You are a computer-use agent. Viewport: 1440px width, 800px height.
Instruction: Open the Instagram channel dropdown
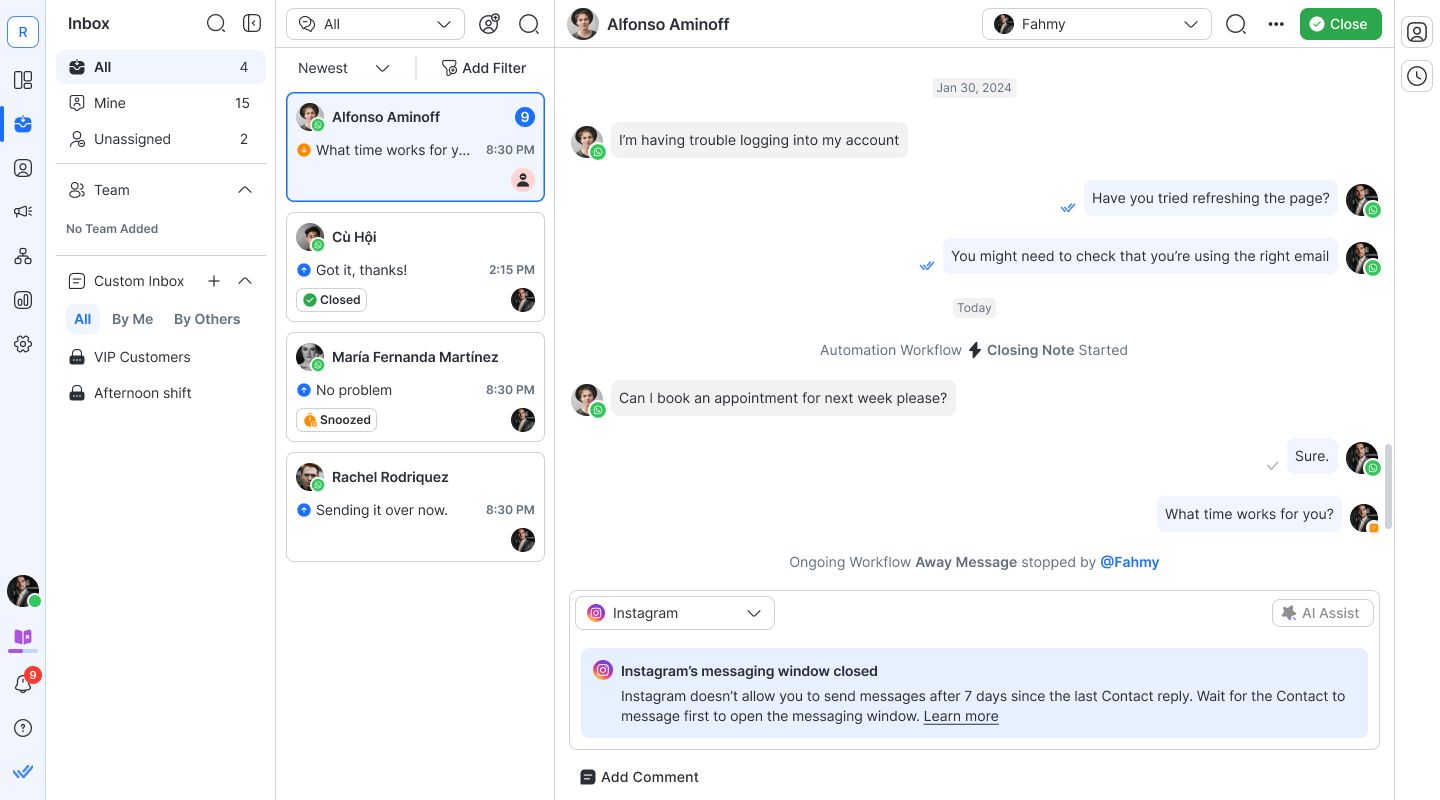[x=675, y=613]
